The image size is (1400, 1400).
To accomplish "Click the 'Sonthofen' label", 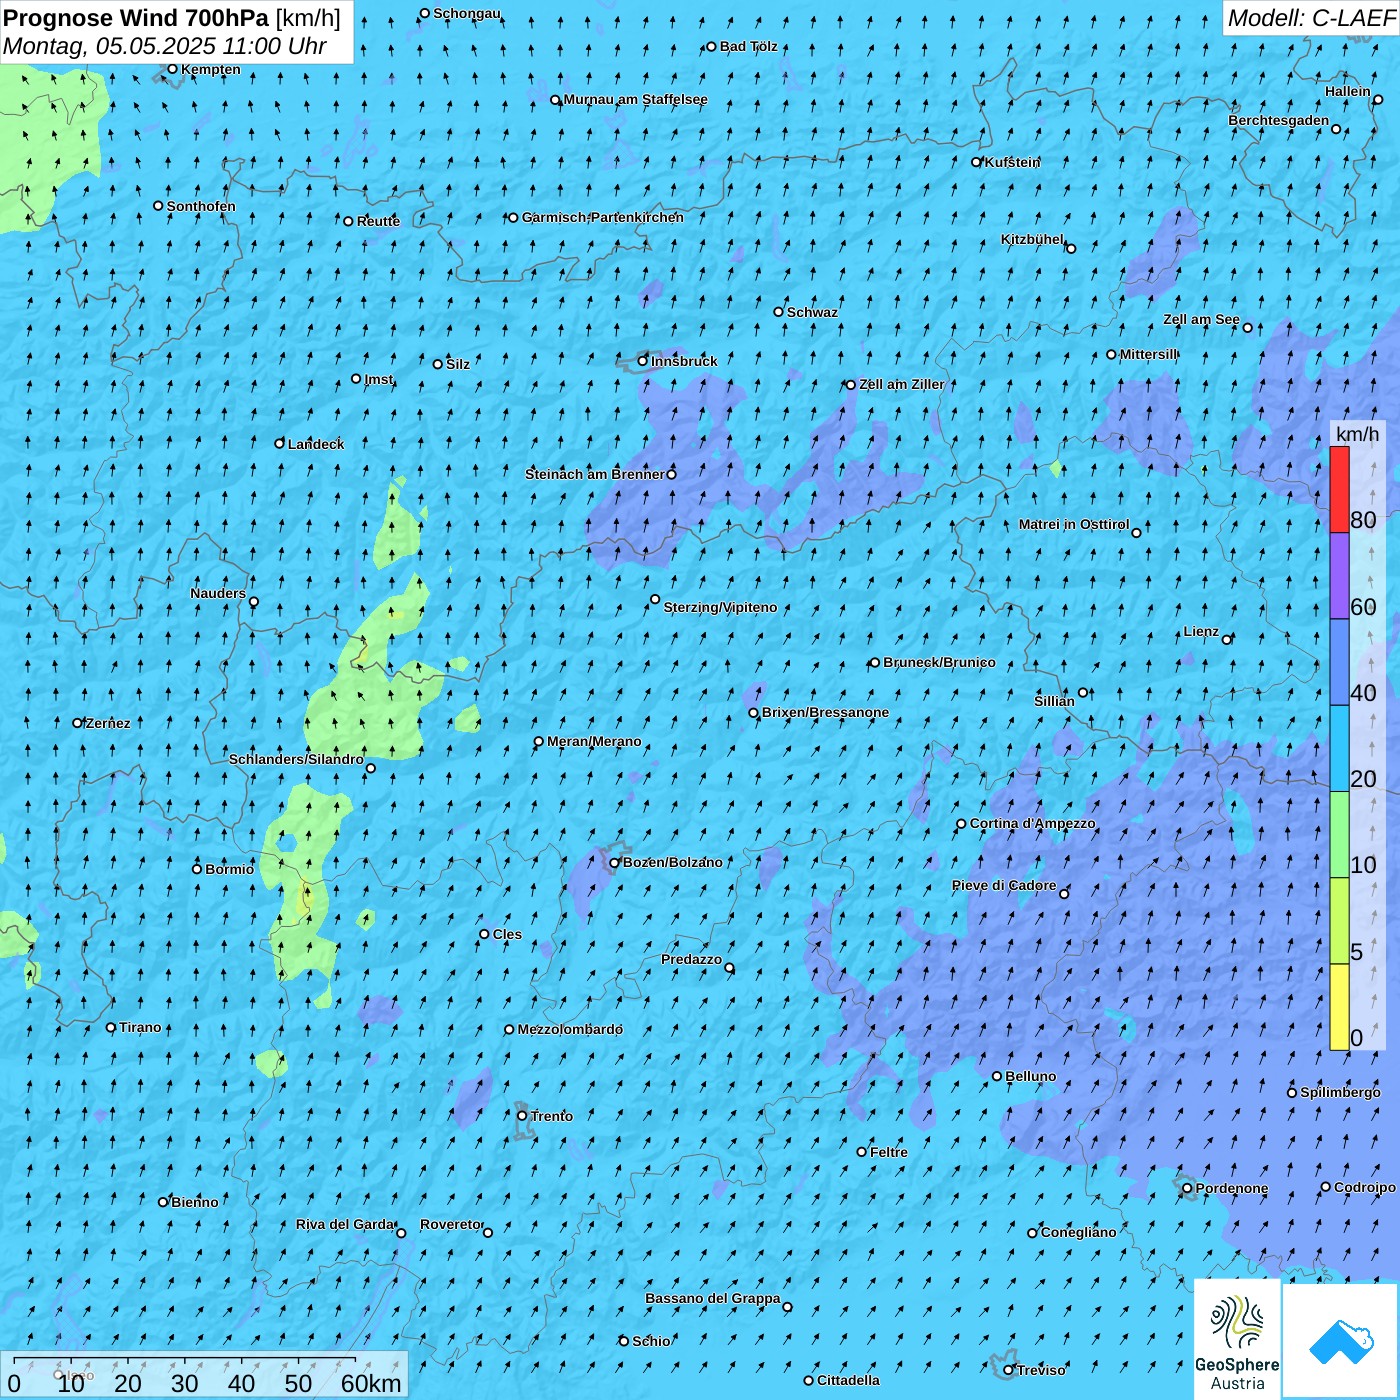I will (x=201, y=207).
